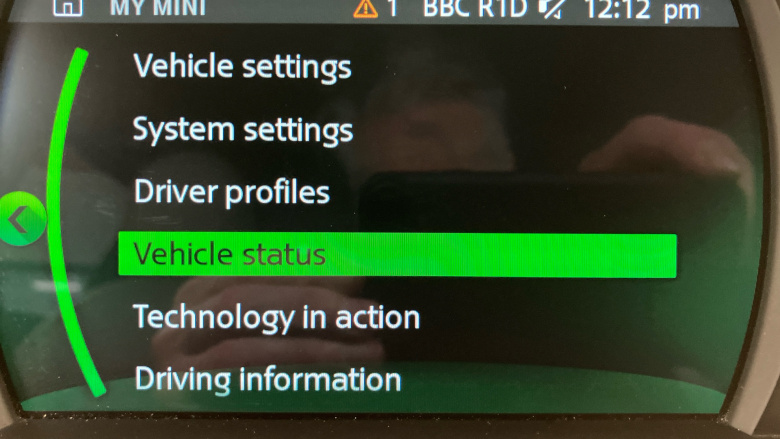This screenshot has width=780, height=439.
Task: Tap the crossed-out mute icon beside BBC R1D
Action: (552, 9)
